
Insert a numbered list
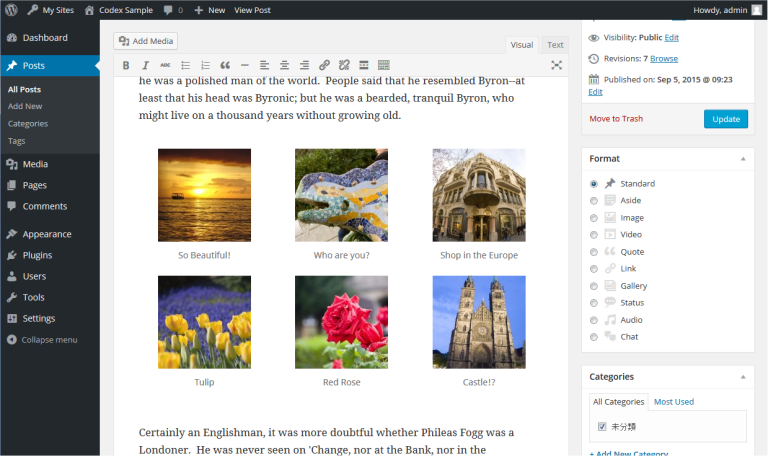click(205, 65)
